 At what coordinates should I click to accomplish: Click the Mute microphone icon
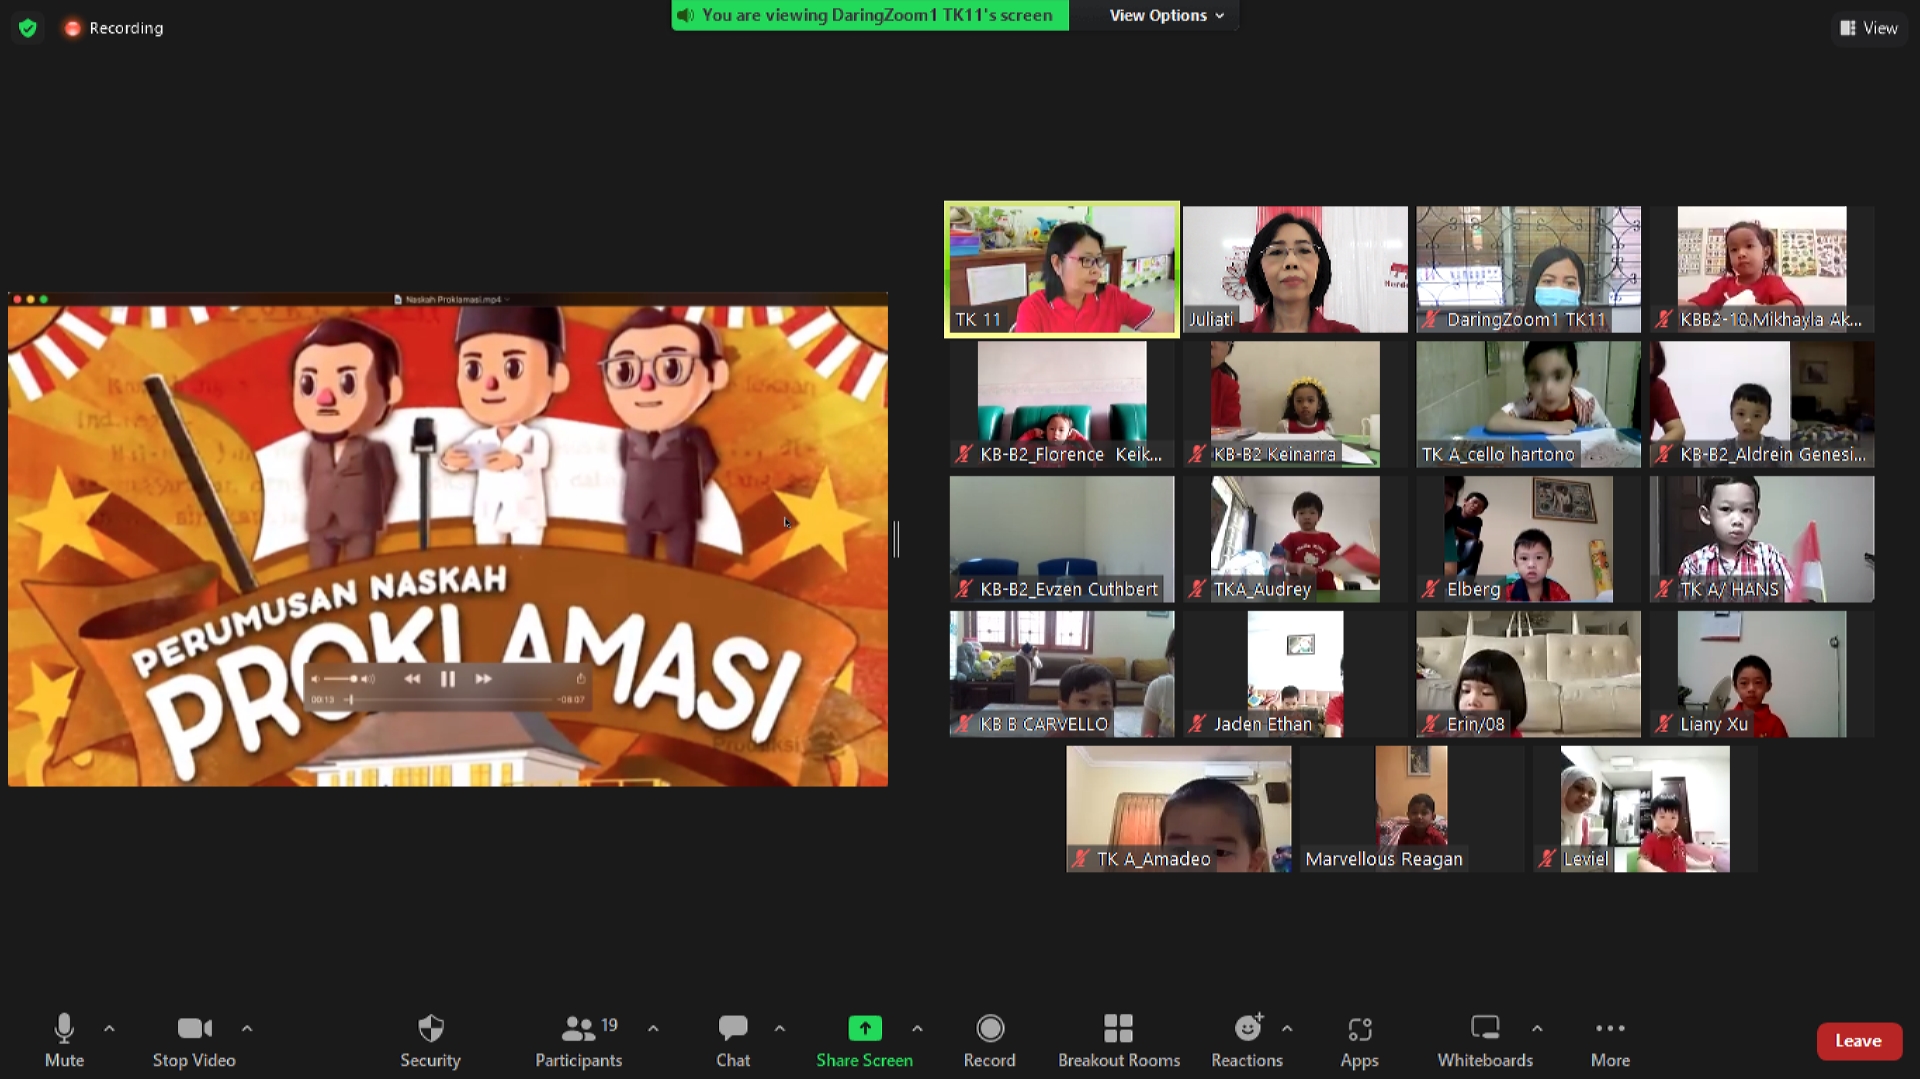(64, 1028)
